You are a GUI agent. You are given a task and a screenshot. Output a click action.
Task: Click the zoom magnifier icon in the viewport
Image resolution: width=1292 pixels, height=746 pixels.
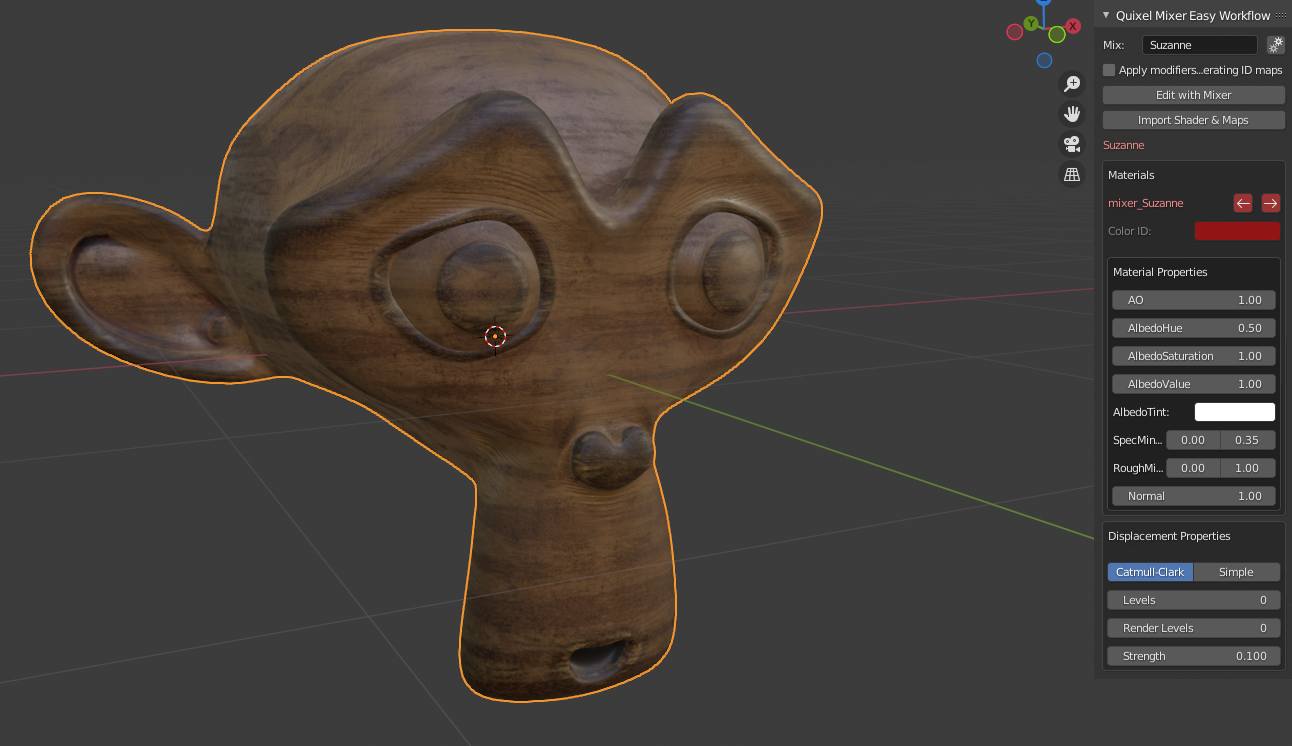pyautogui.click(x=1072, y=84)
